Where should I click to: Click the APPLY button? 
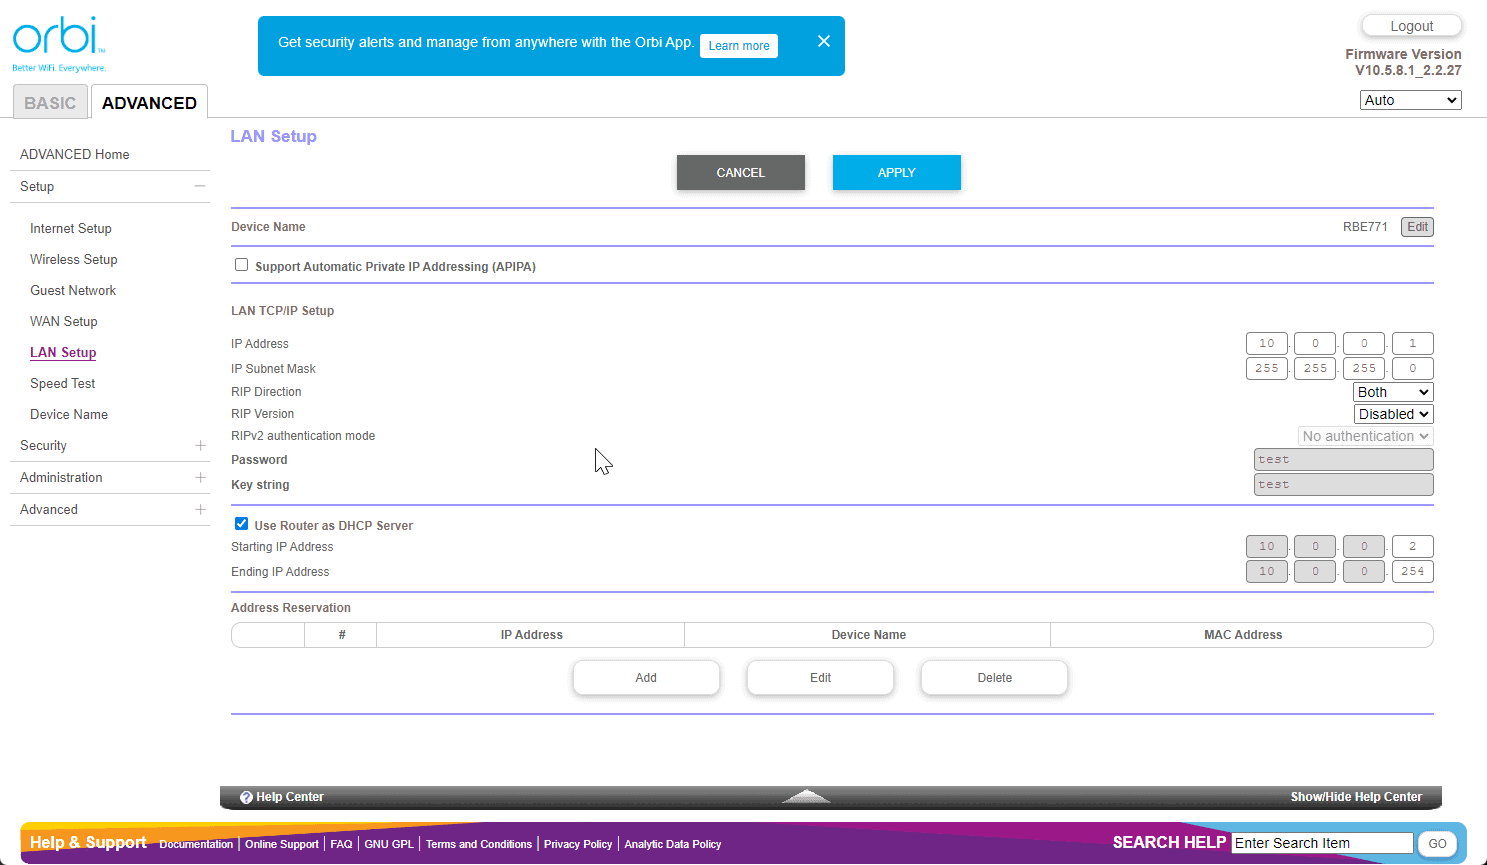[896, 172]
